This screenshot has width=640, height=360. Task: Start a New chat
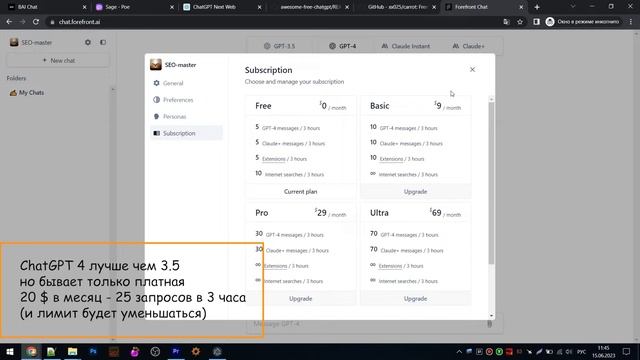point(58,60)
